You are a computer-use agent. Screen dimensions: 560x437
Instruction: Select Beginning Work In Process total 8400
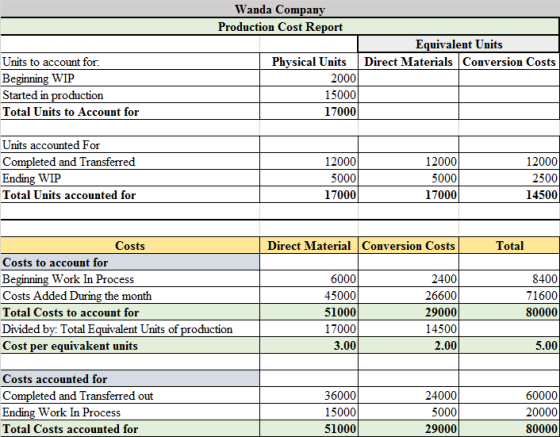coord(545,279)
